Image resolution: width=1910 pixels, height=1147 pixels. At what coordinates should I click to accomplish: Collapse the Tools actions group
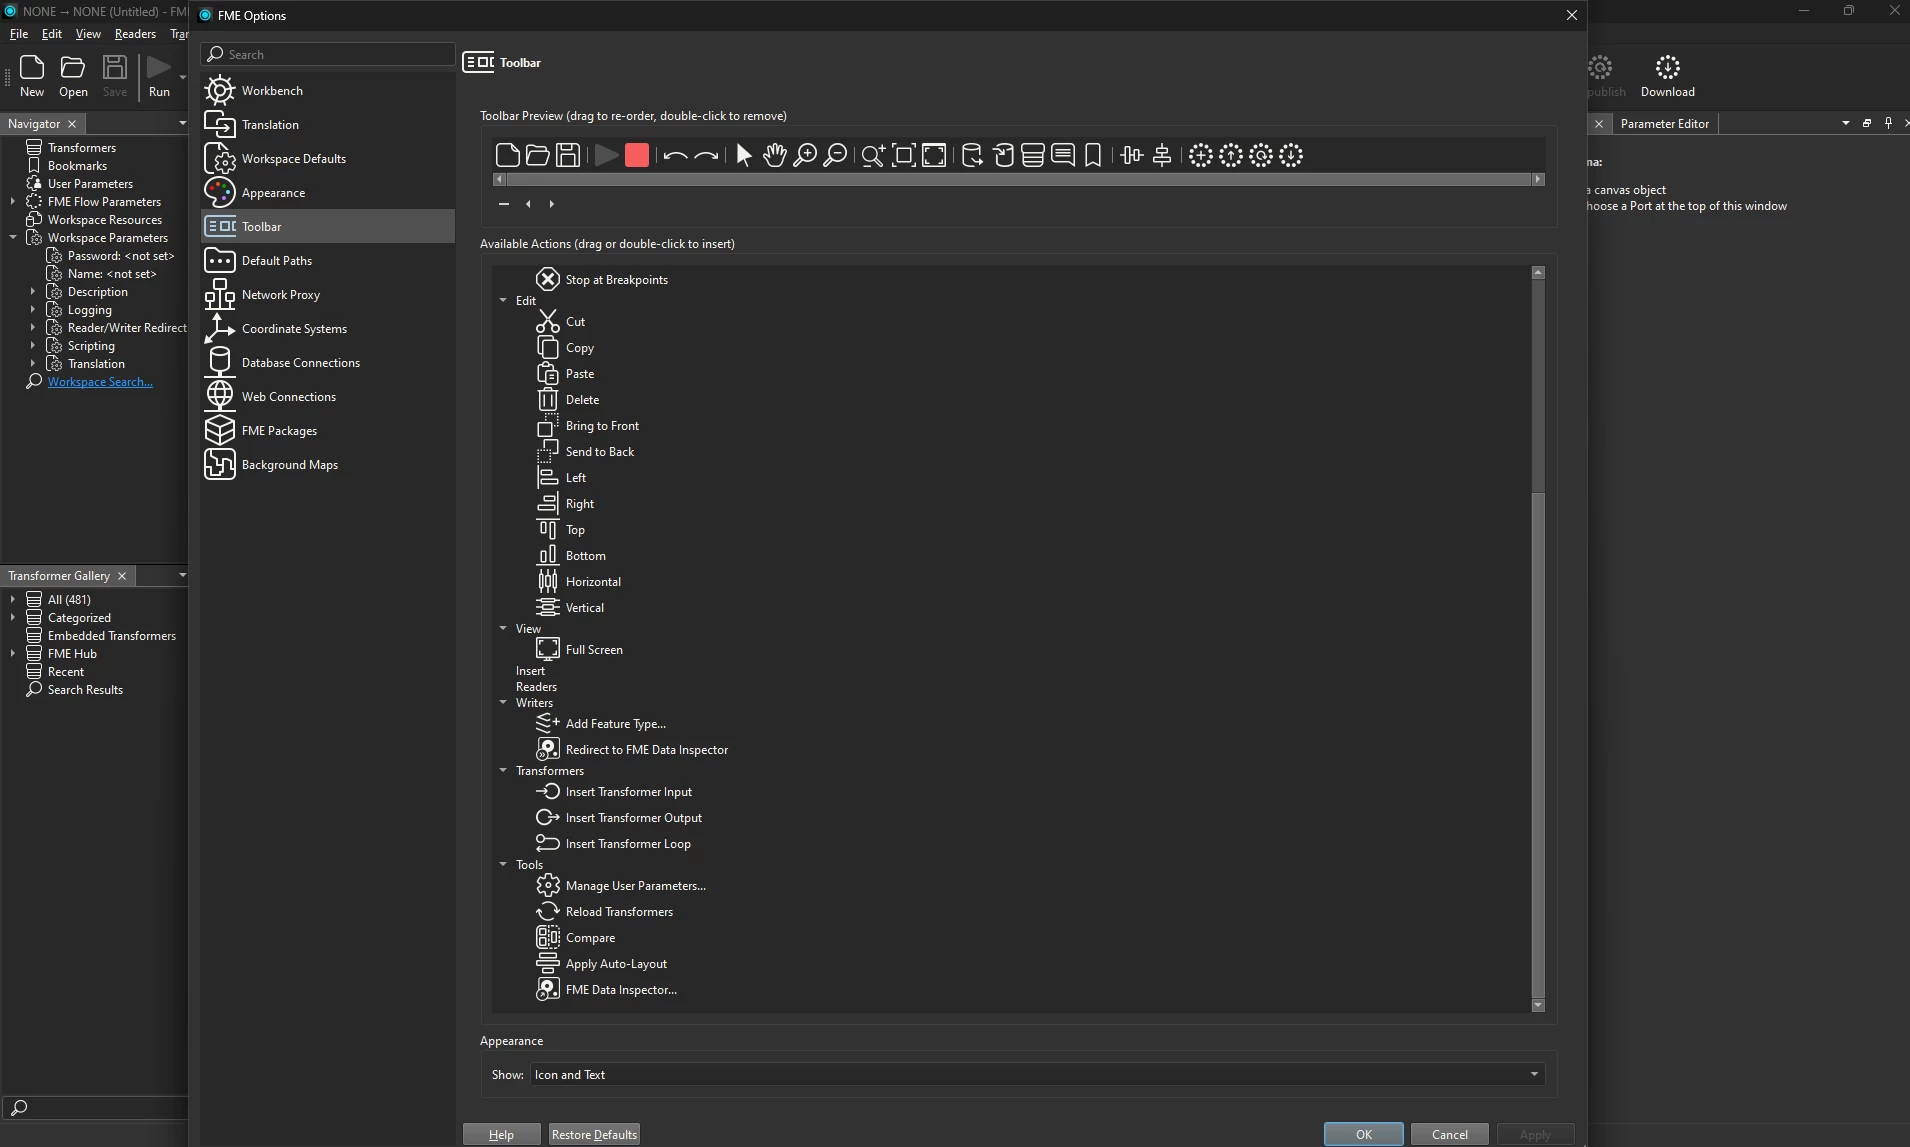coord(503,864)
